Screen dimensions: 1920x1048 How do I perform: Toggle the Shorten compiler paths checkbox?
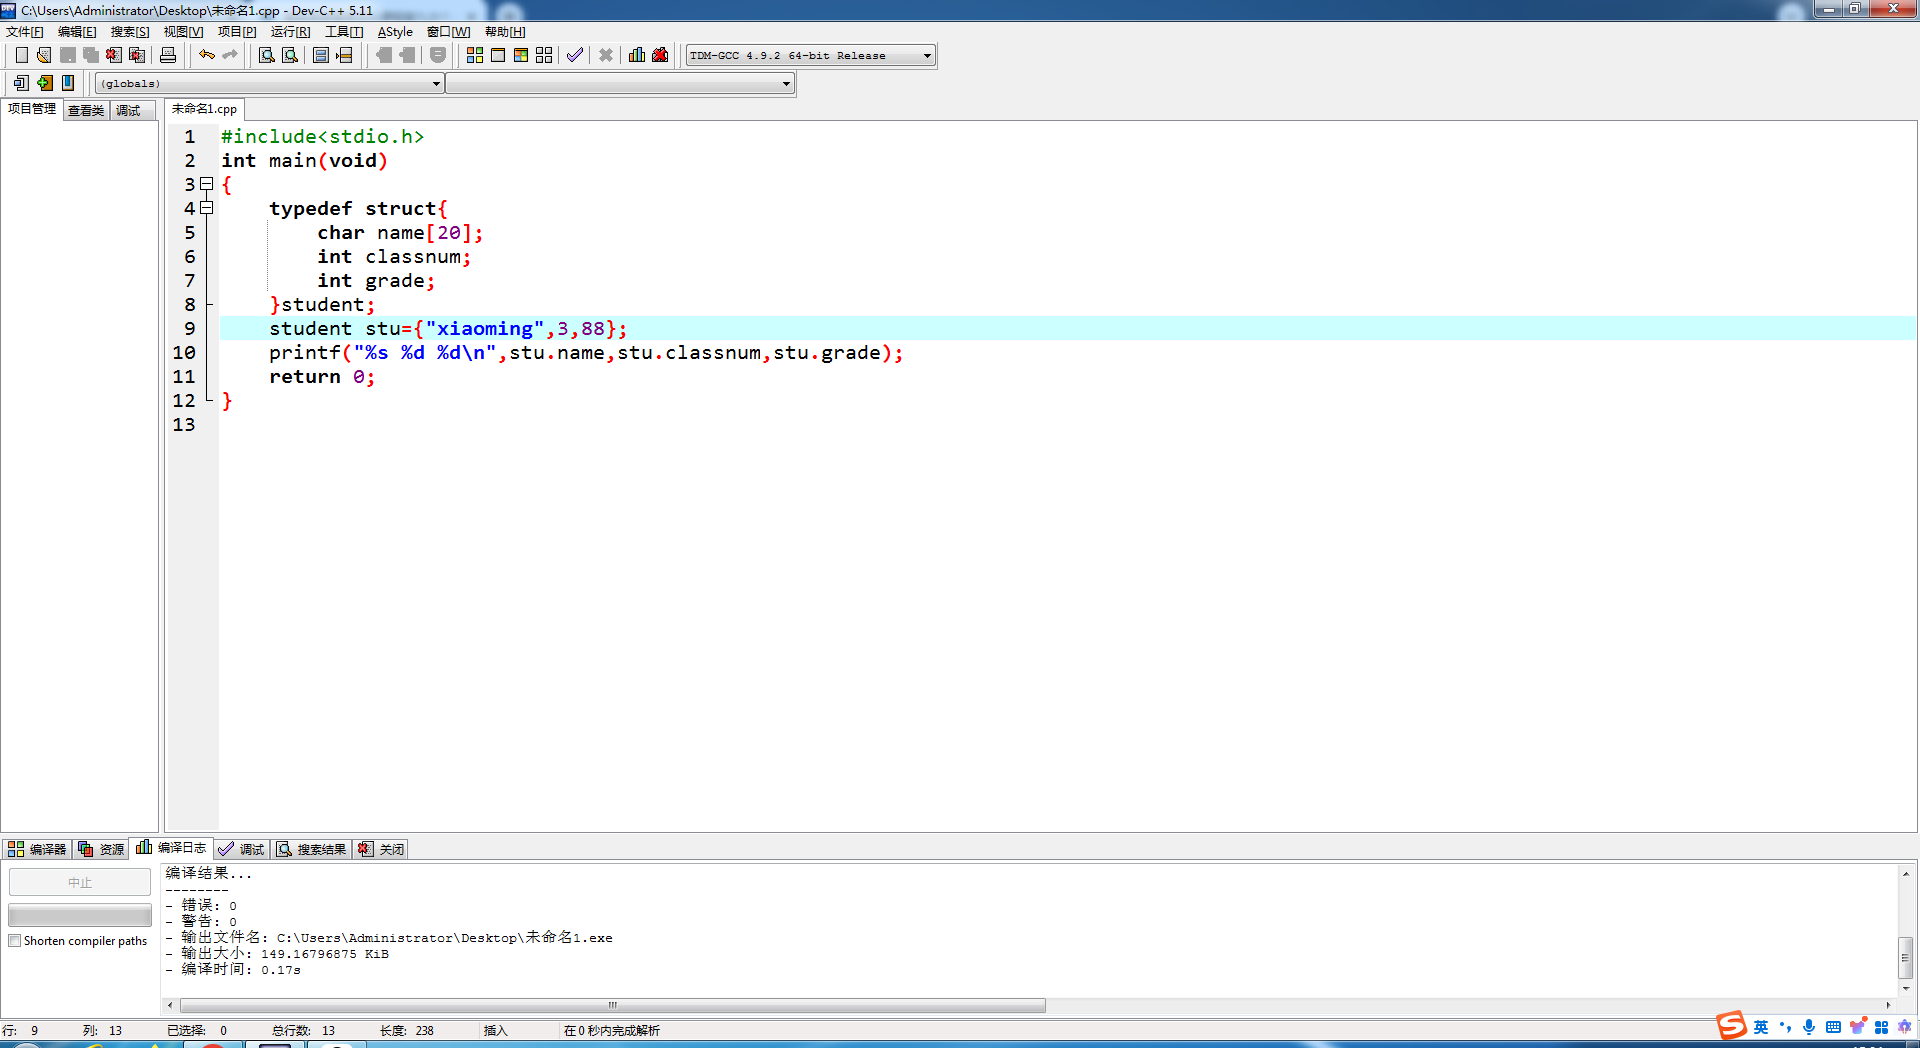15,941
